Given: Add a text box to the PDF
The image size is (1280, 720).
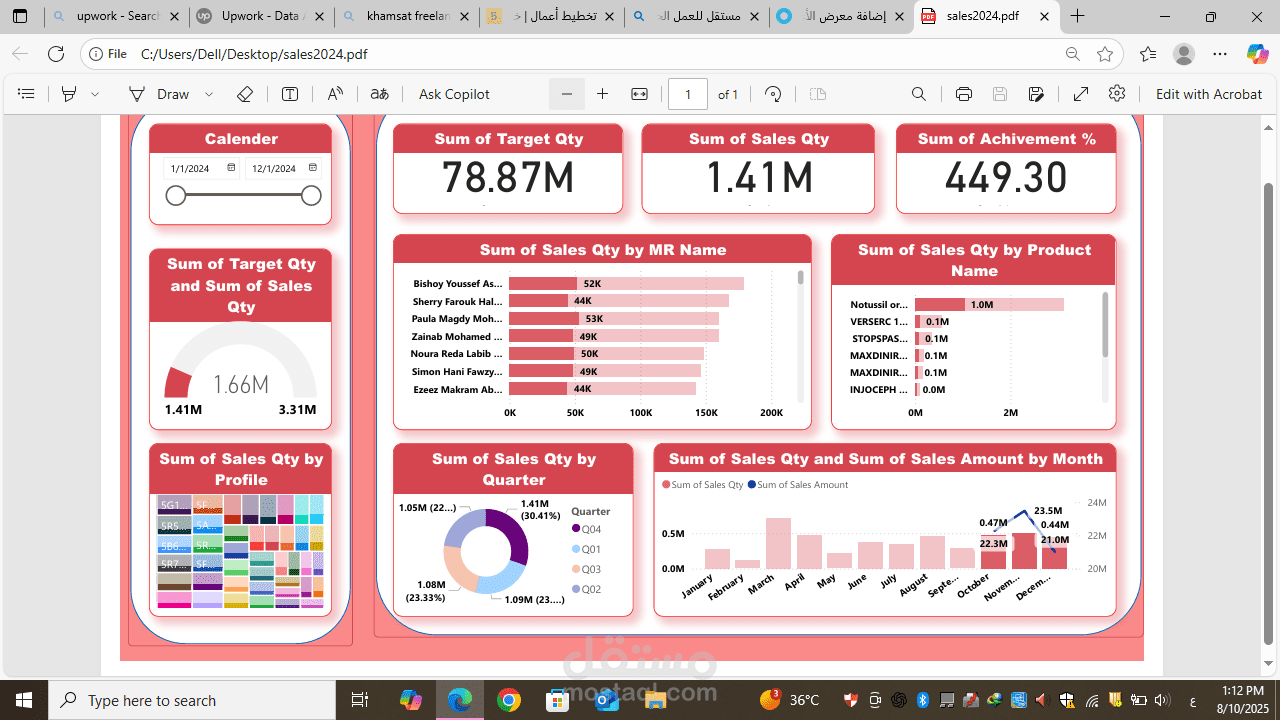Looking at the screenshot, I should [x=290, y=94].
